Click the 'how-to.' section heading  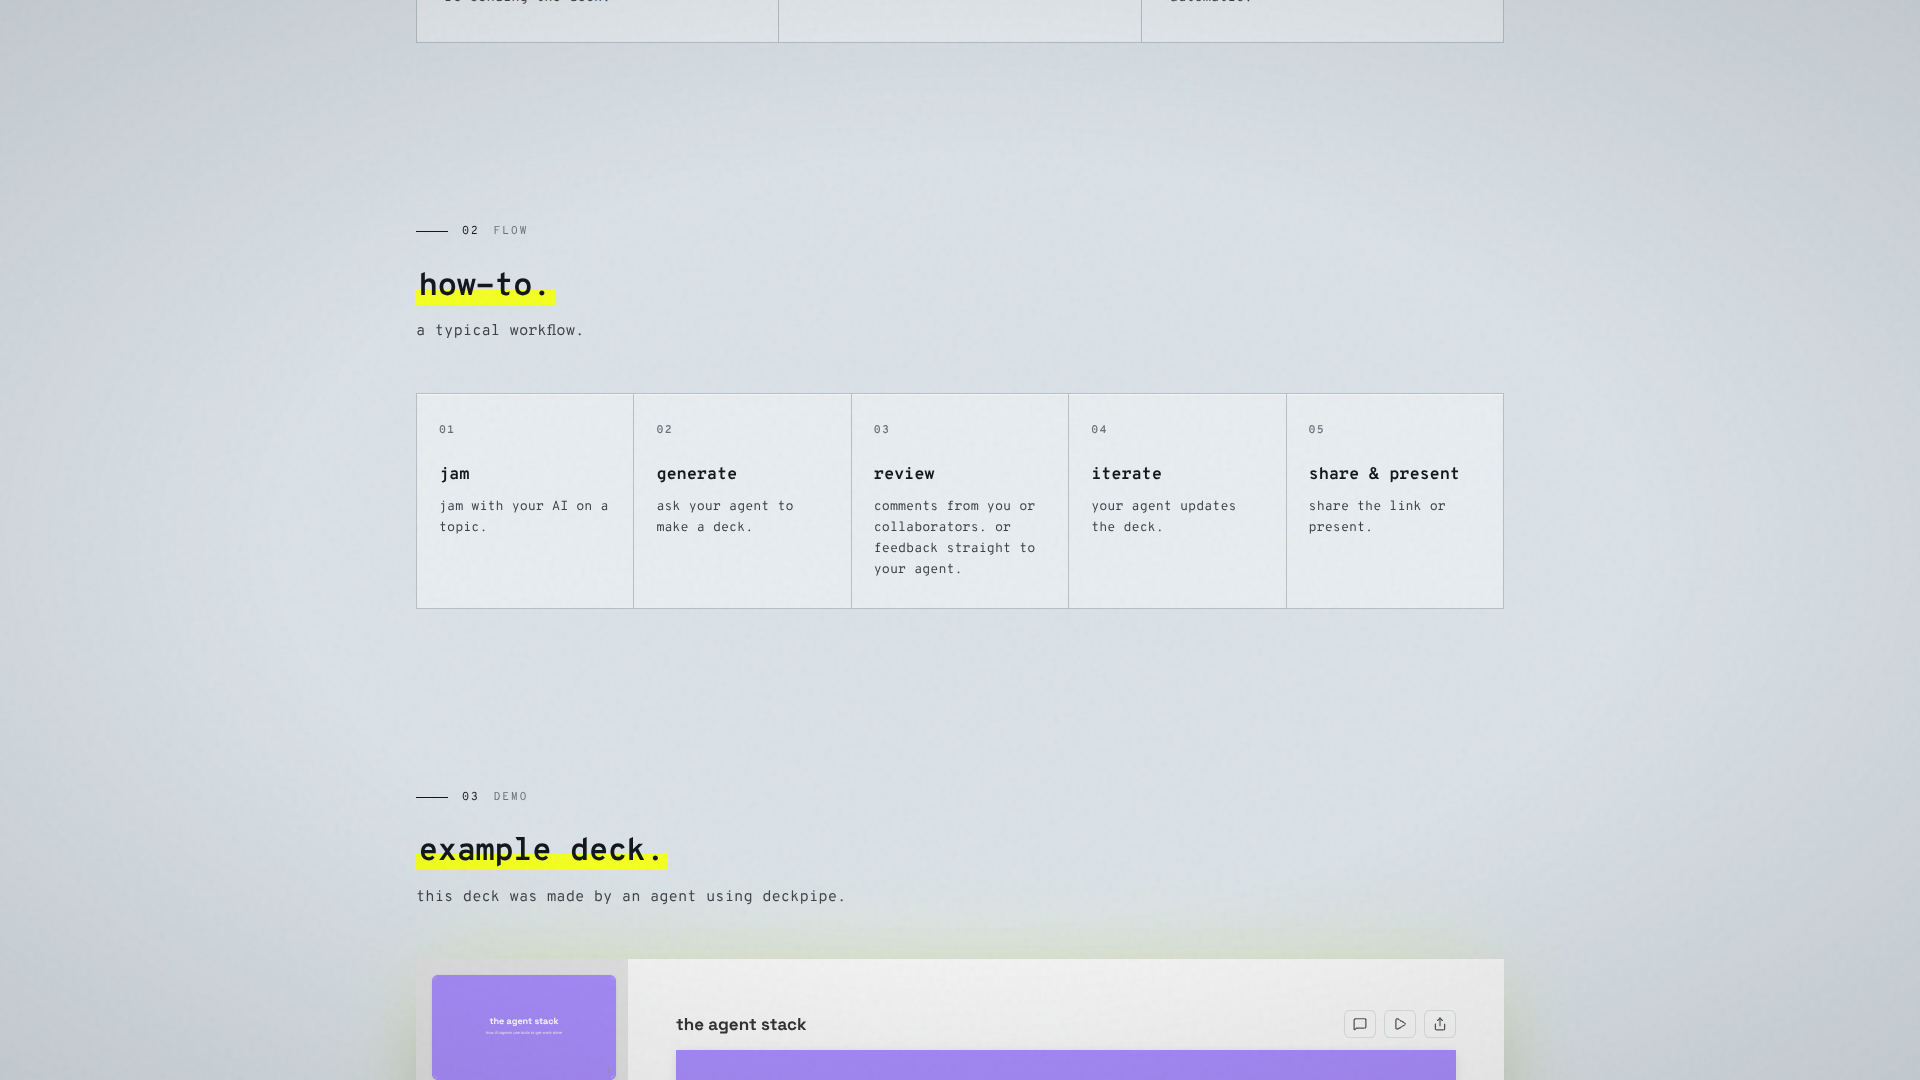[485, 286]
